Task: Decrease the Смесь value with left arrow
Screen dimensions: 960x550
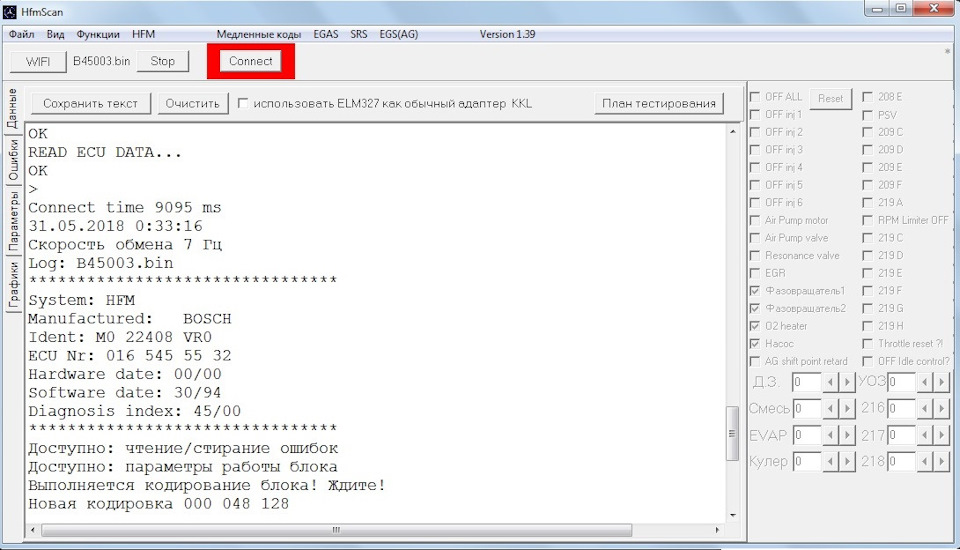Action: pos(830,409)
